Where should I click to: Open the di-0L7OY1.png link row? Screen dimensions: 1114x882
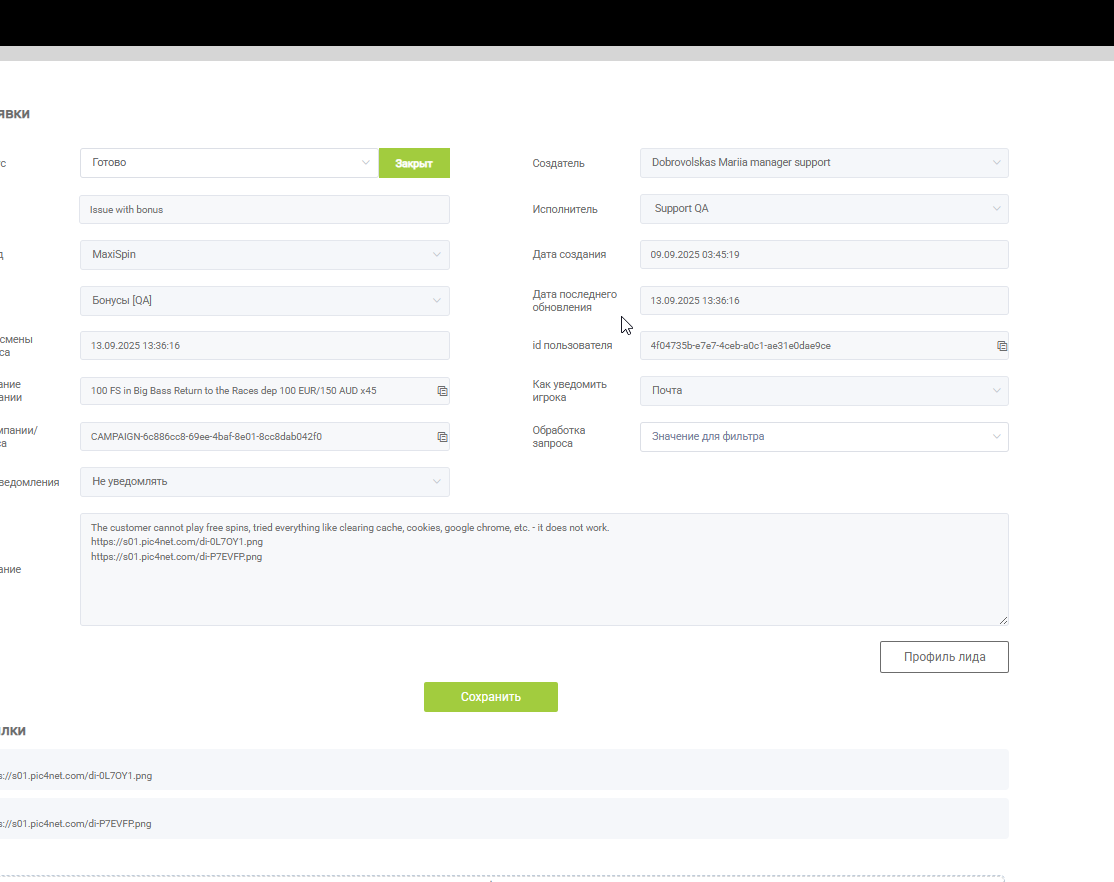click(x=502, y=770)
